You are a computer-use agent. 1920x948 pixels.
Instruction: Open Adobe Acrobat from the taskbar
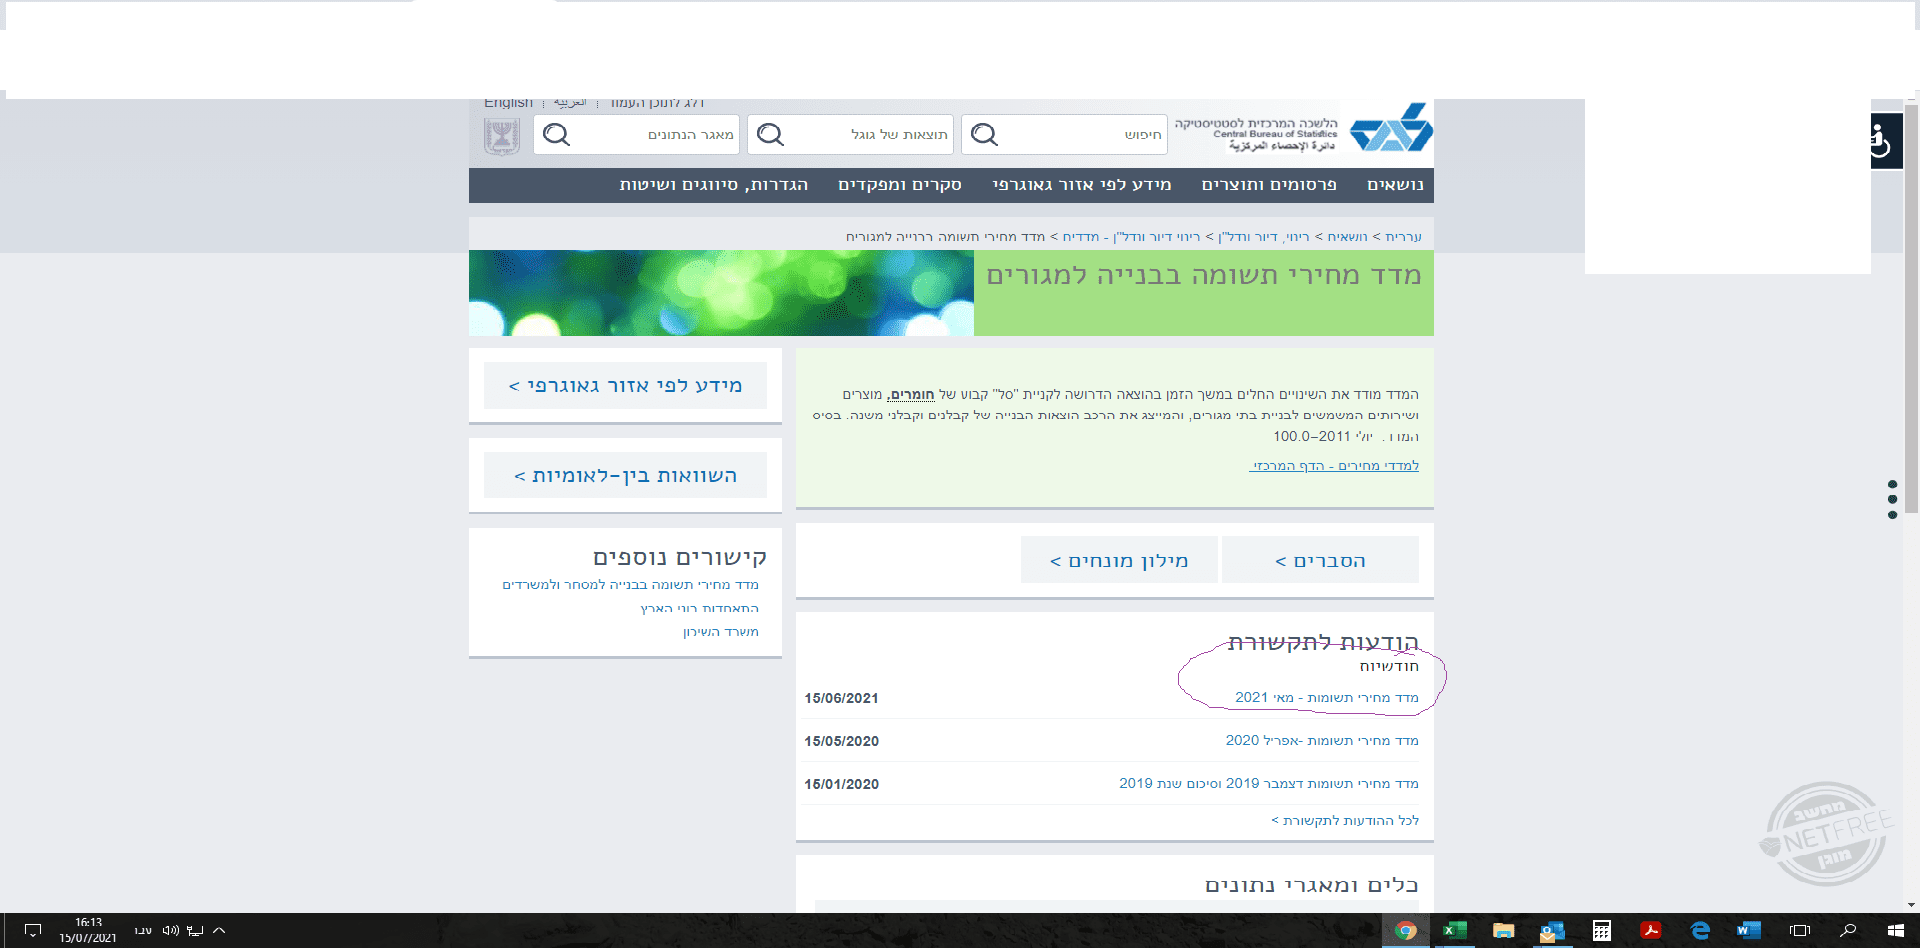pos(1651,931)
